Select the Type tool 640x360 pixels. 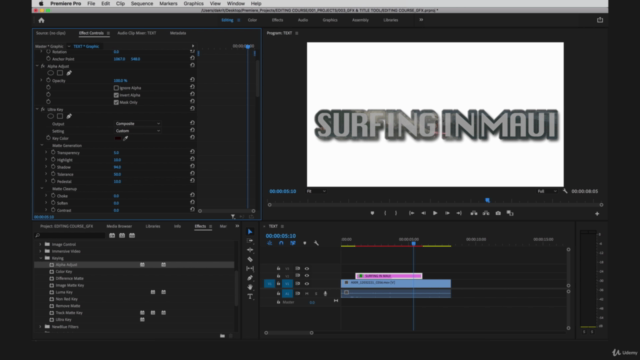pos(250,296)
